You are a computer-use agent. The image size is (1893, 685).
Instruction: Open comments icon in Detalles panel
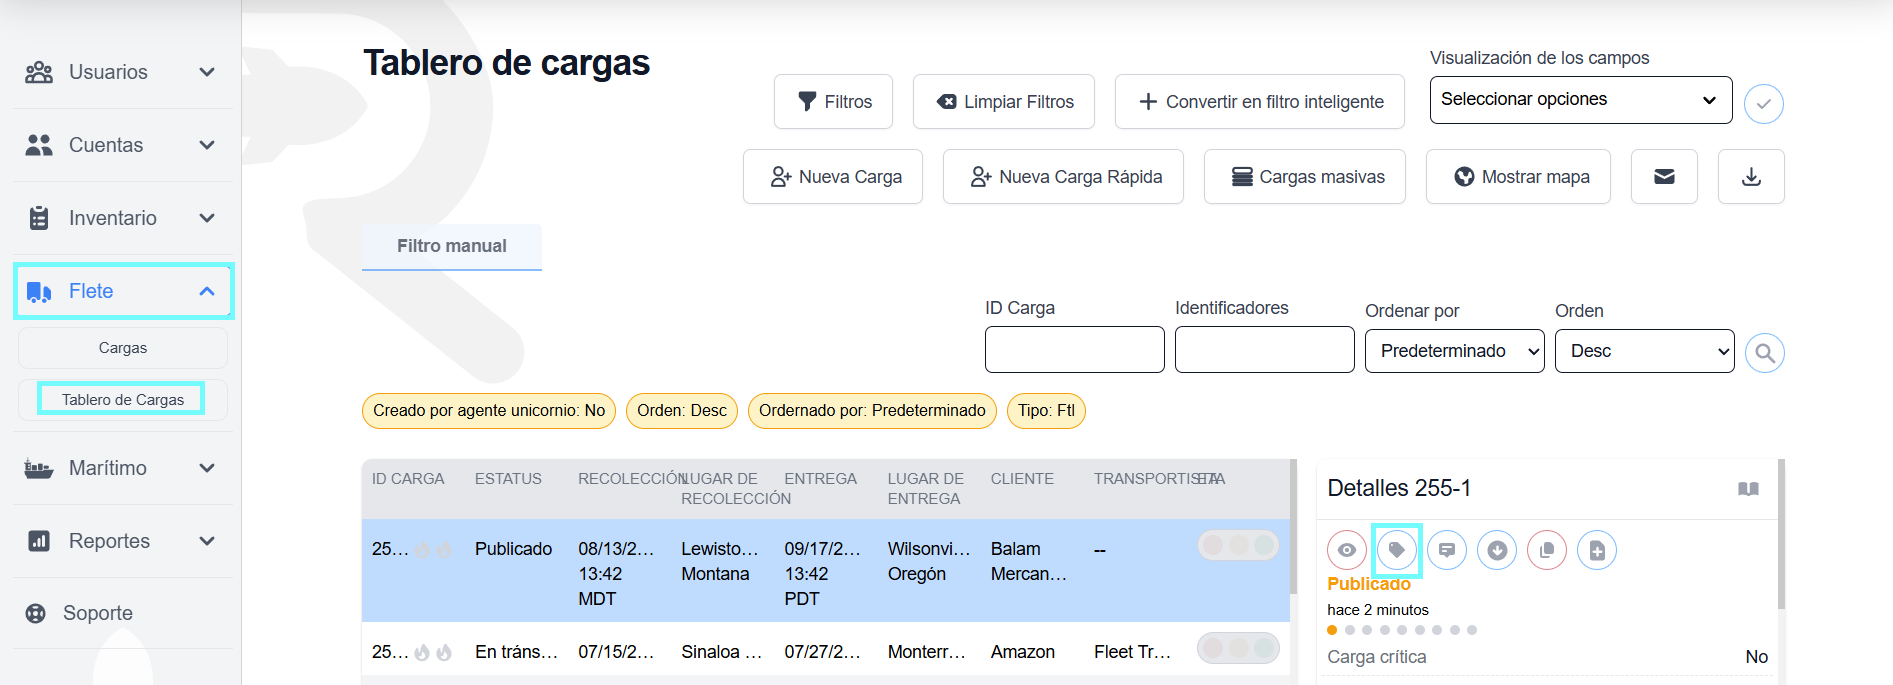click(x=1447, y=550)
